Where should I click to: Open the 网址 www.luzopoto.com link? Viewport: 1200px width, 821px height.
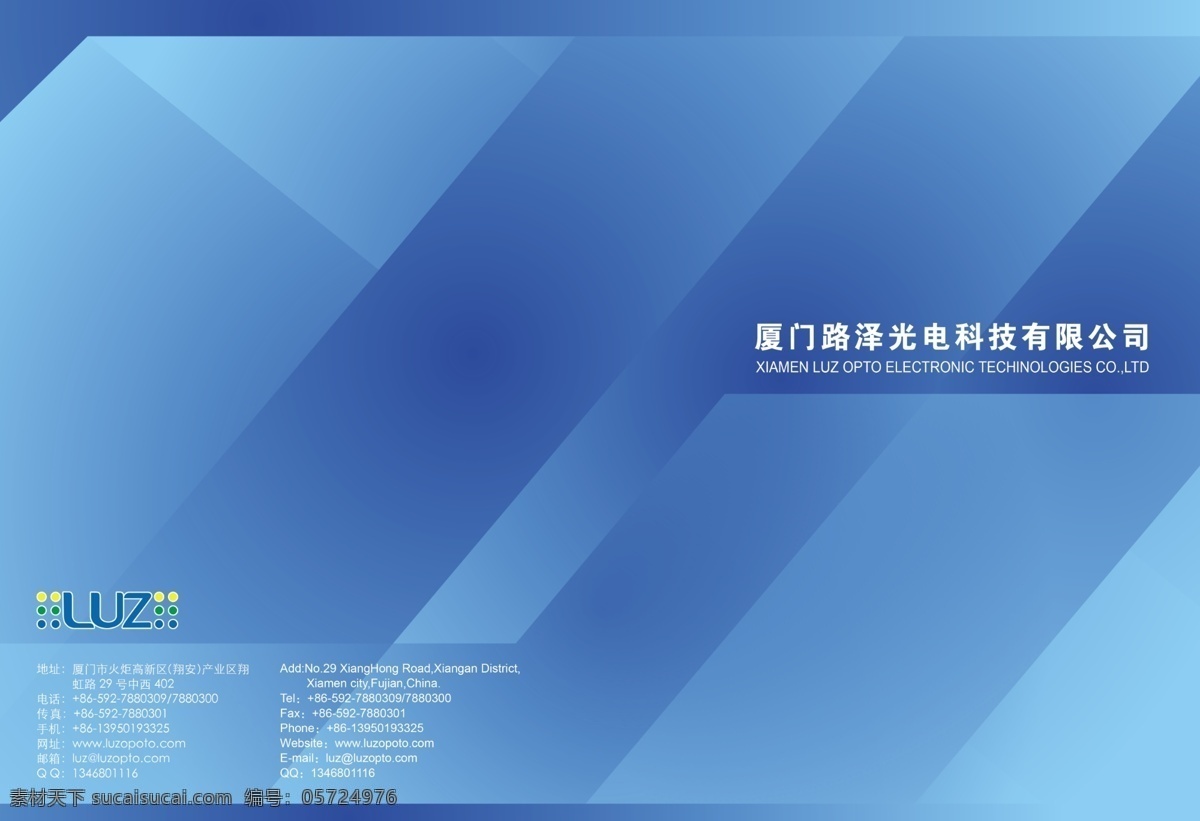tap(111, 743)
